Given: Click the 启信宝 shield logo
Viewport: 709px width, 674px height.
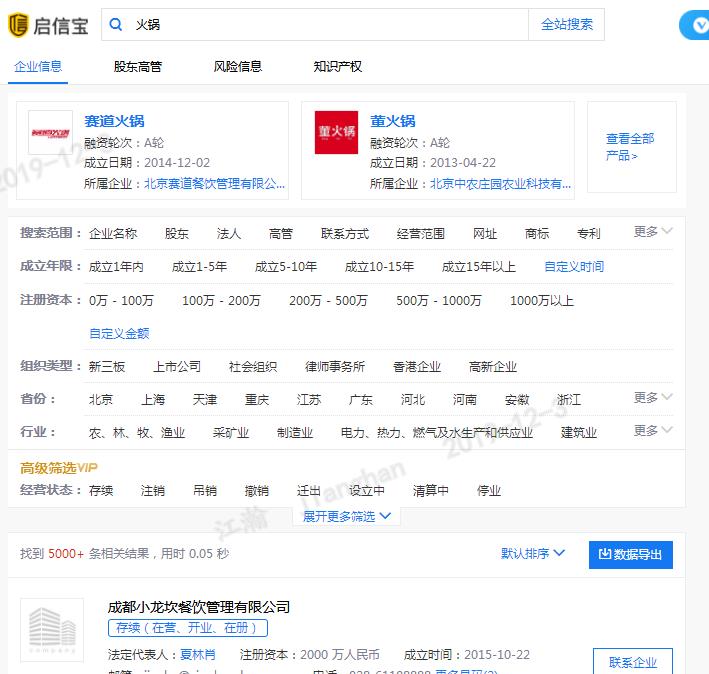Looking at the screenshot, I should tap(18, 25).
